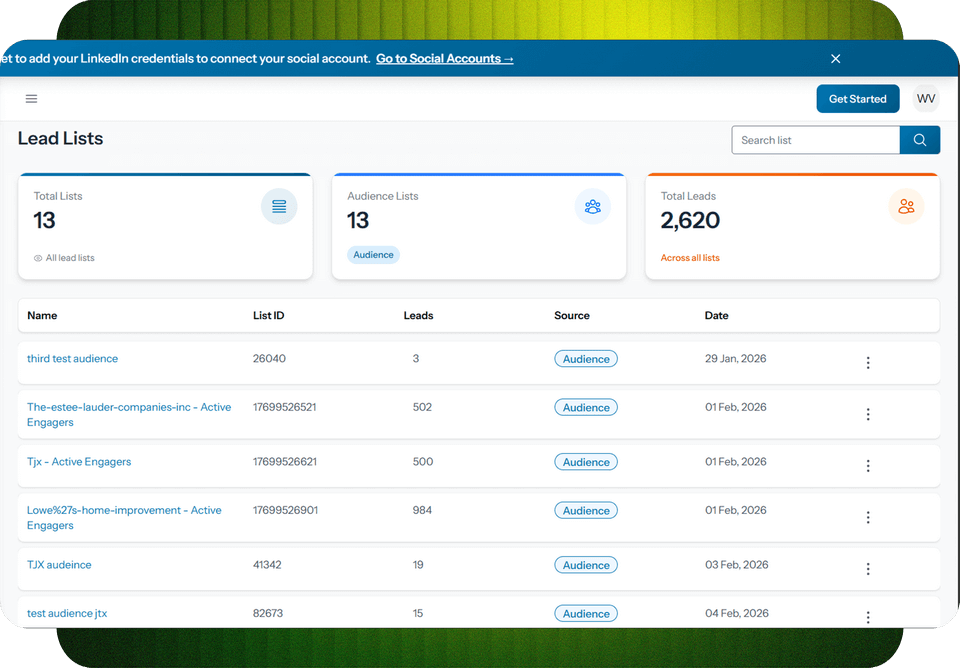Click Audience badge in Lowe%27s-home-improvement row

click(x=586, y=510)
